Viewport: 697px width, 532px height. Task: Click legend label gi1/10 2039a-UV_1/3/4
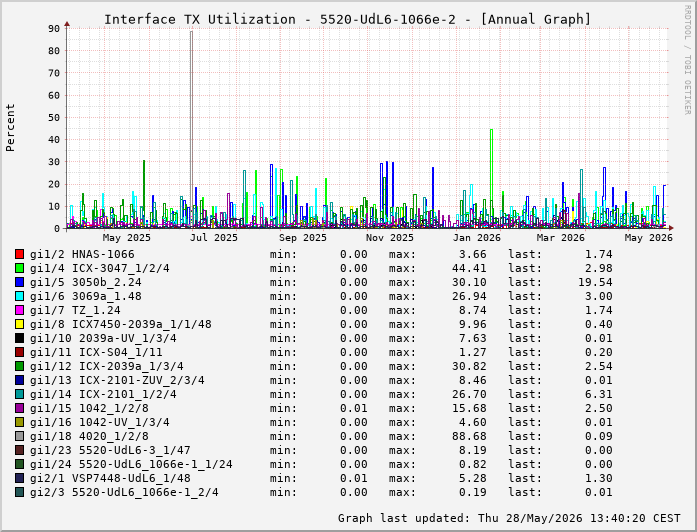tap(103, 338)
